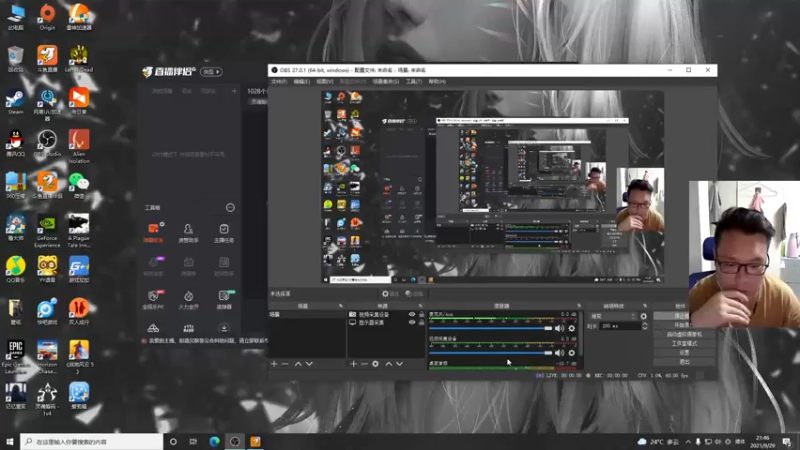Pop out the sources dock
800x450 pixels.
[420, 306]
